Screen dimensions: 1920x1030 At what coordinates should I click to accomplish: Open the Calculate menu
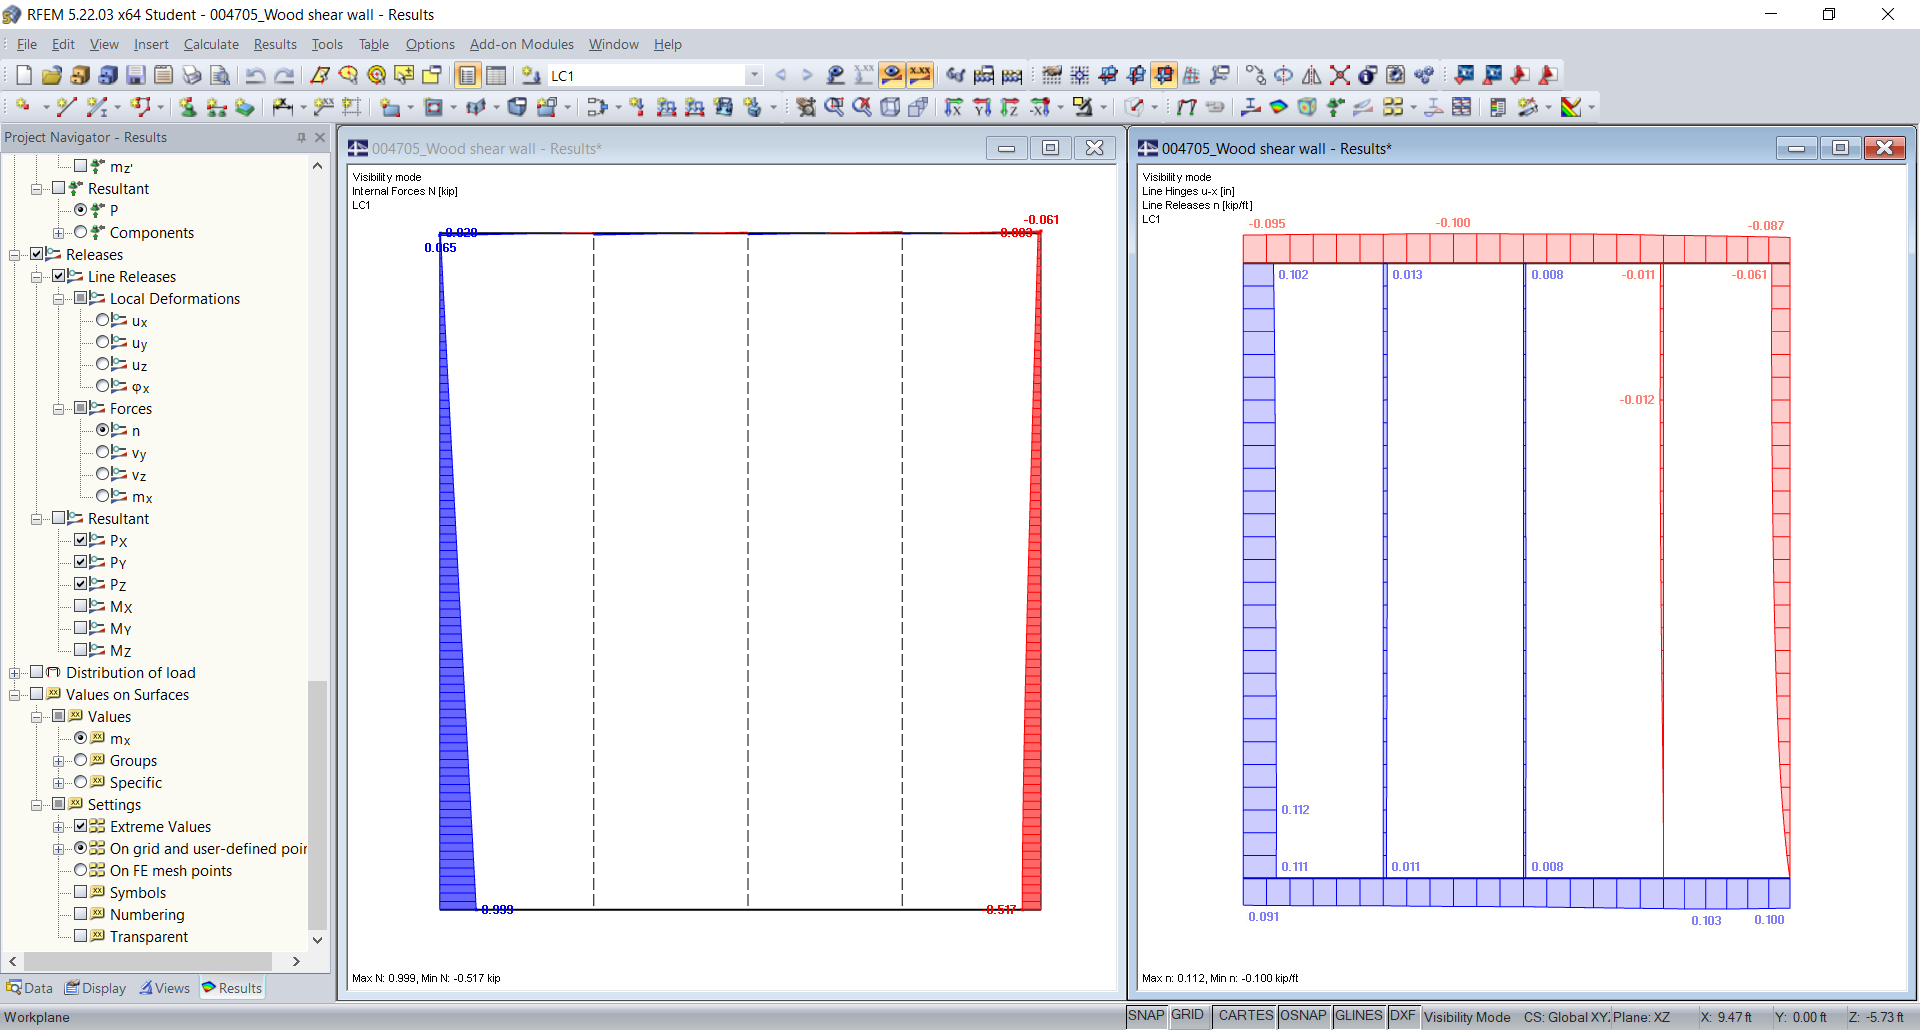coord(211,44)
